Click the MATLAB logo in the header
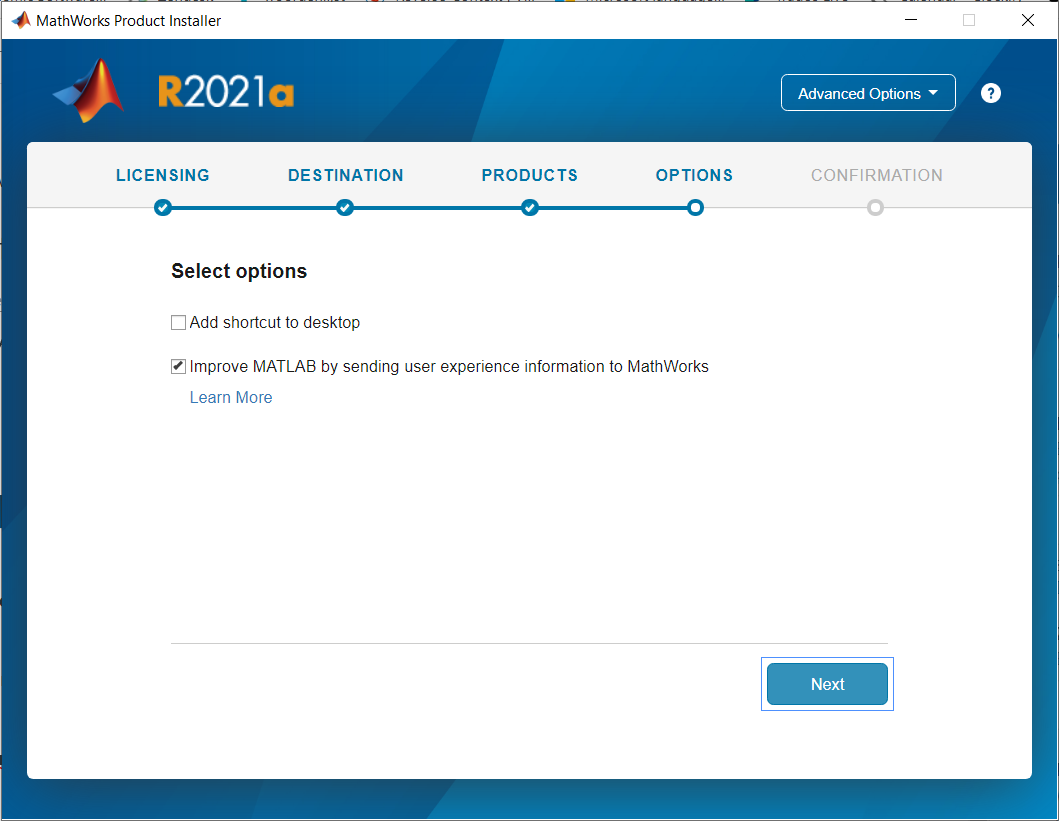The width and height of the screenshot is (1059, 821). [89, 90]
